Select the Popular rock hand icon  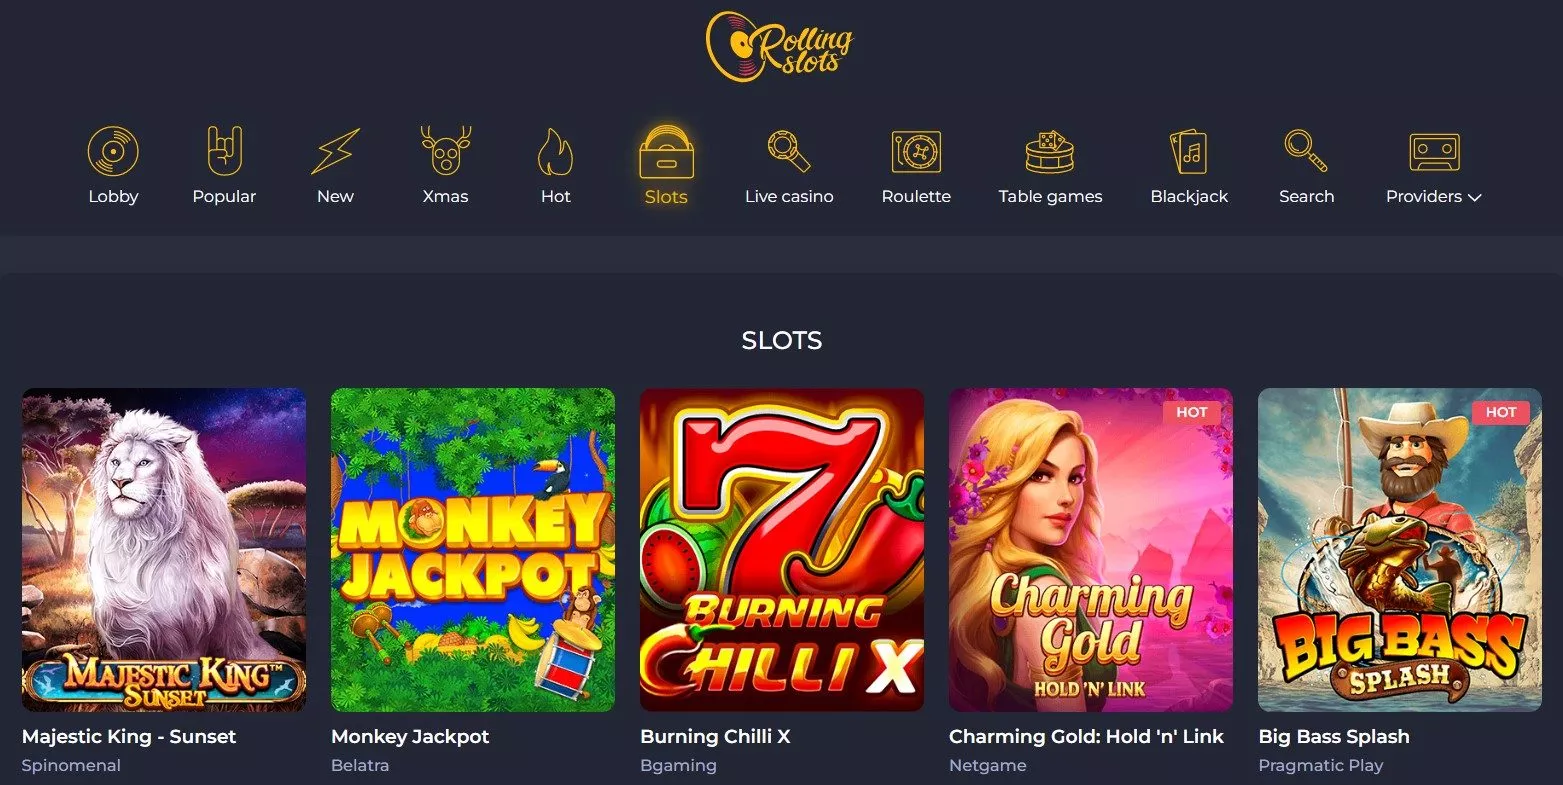coord(224,151)
